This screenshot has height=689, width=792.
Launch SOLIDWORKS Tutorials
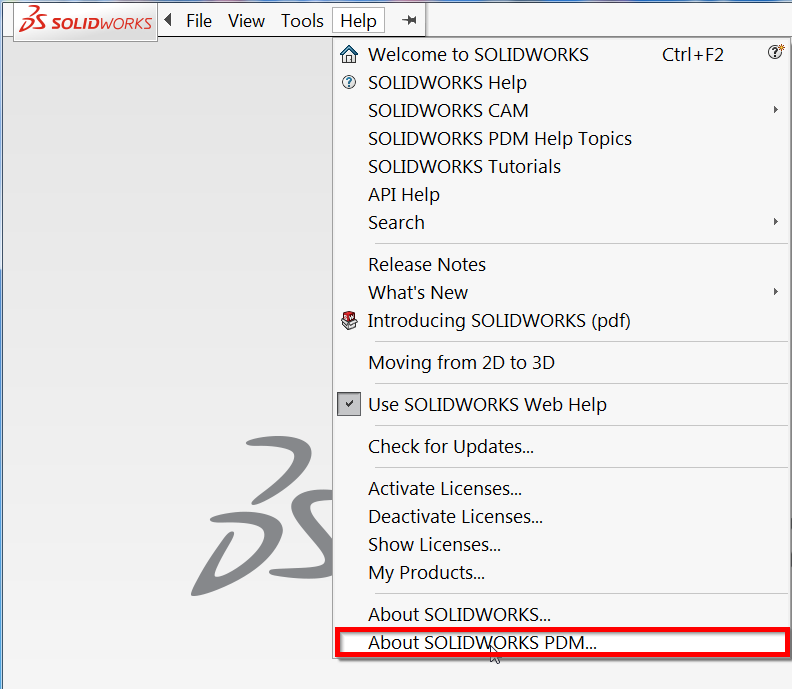coord(464,166)
